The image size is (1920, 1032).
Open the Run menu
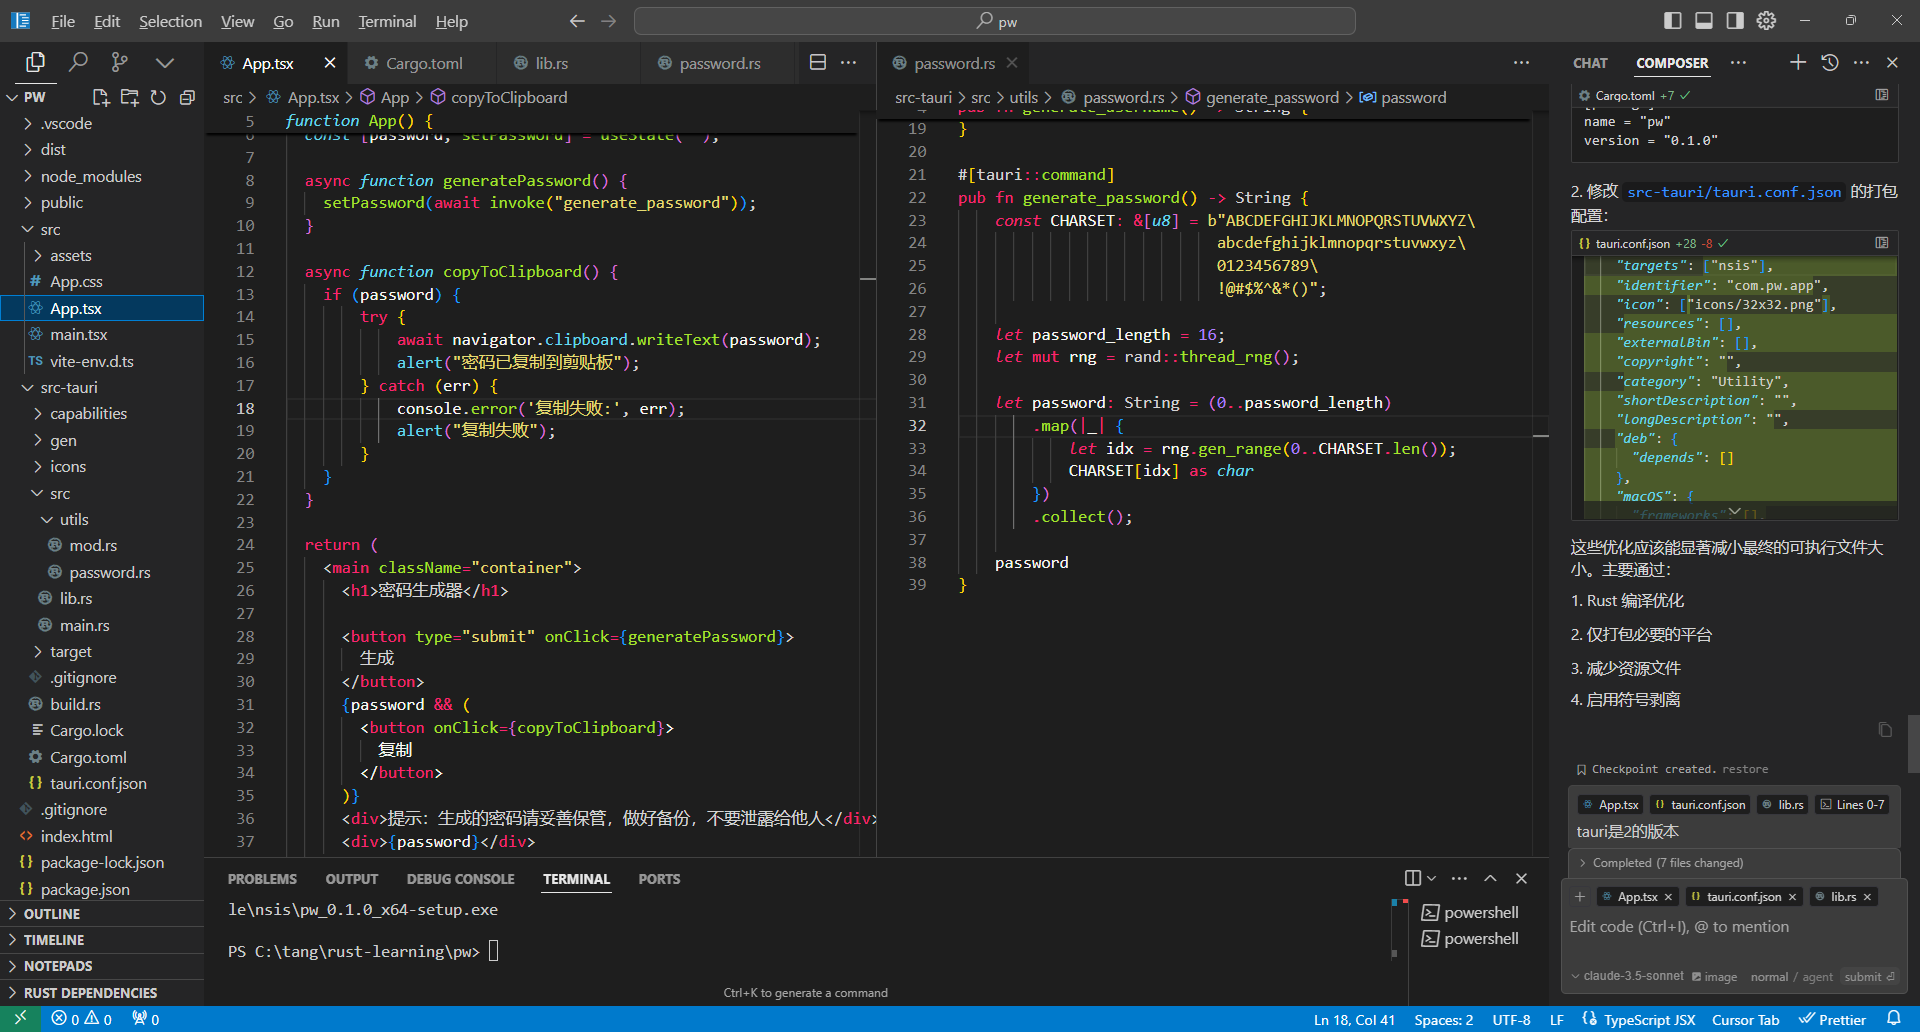(325, 21)
